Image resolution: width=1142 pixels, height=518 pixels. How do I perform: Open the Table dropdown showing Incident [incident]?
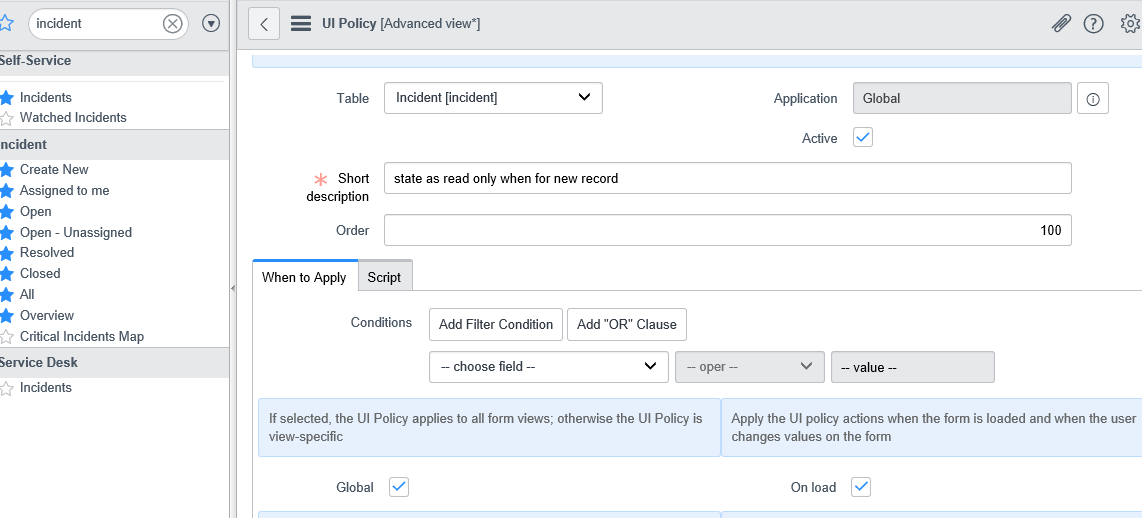tap(493, 98)
